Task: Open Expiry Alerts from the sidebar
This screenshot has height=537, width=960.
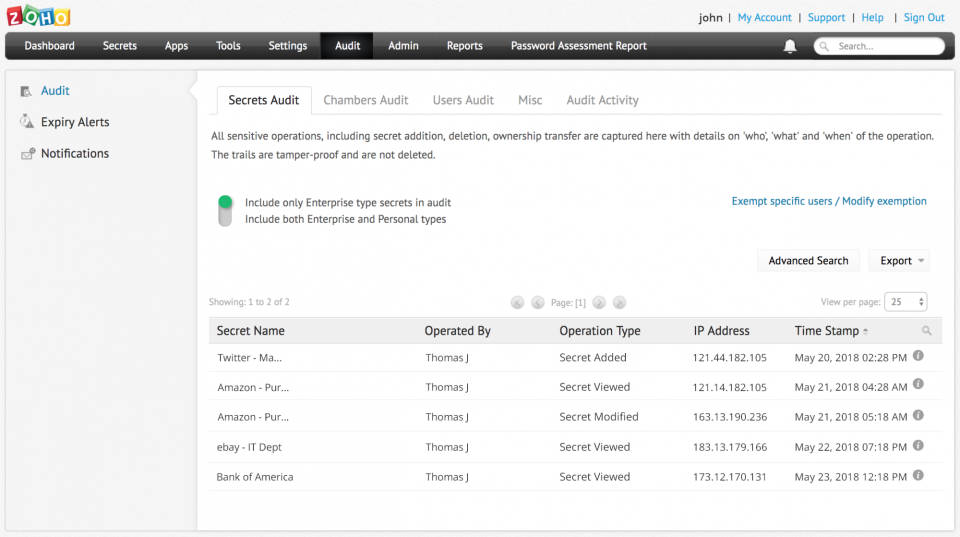Action: [75, 122]
